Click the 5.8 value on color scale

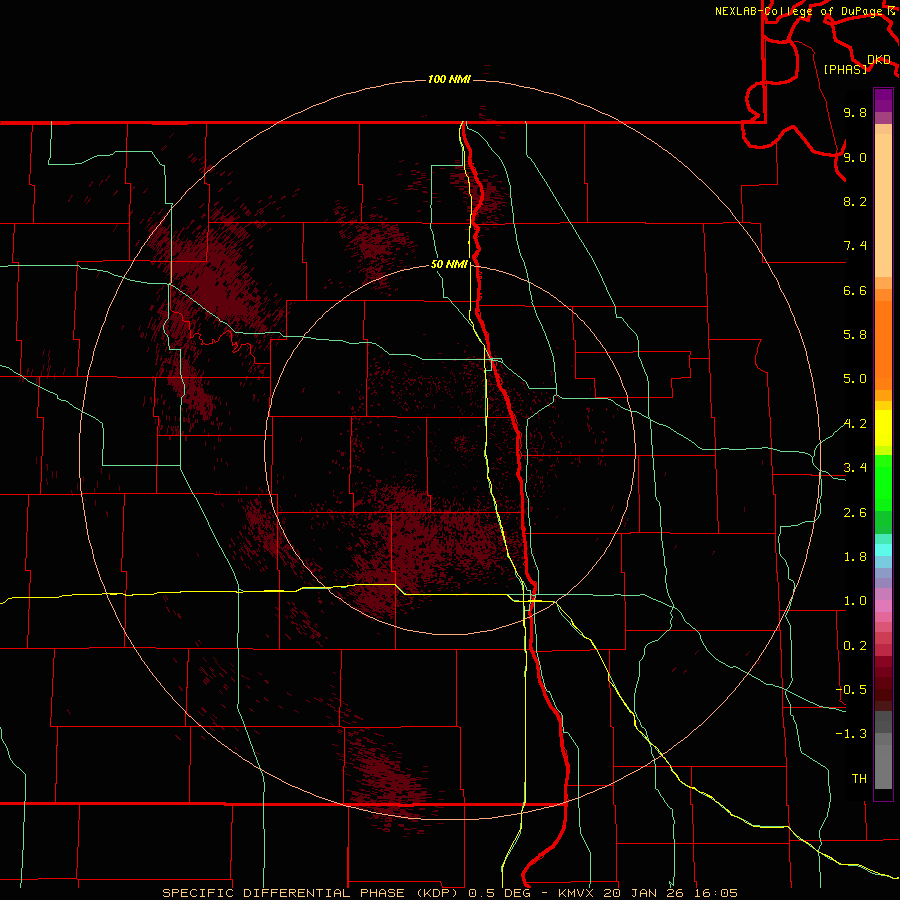tap(855, 335)
